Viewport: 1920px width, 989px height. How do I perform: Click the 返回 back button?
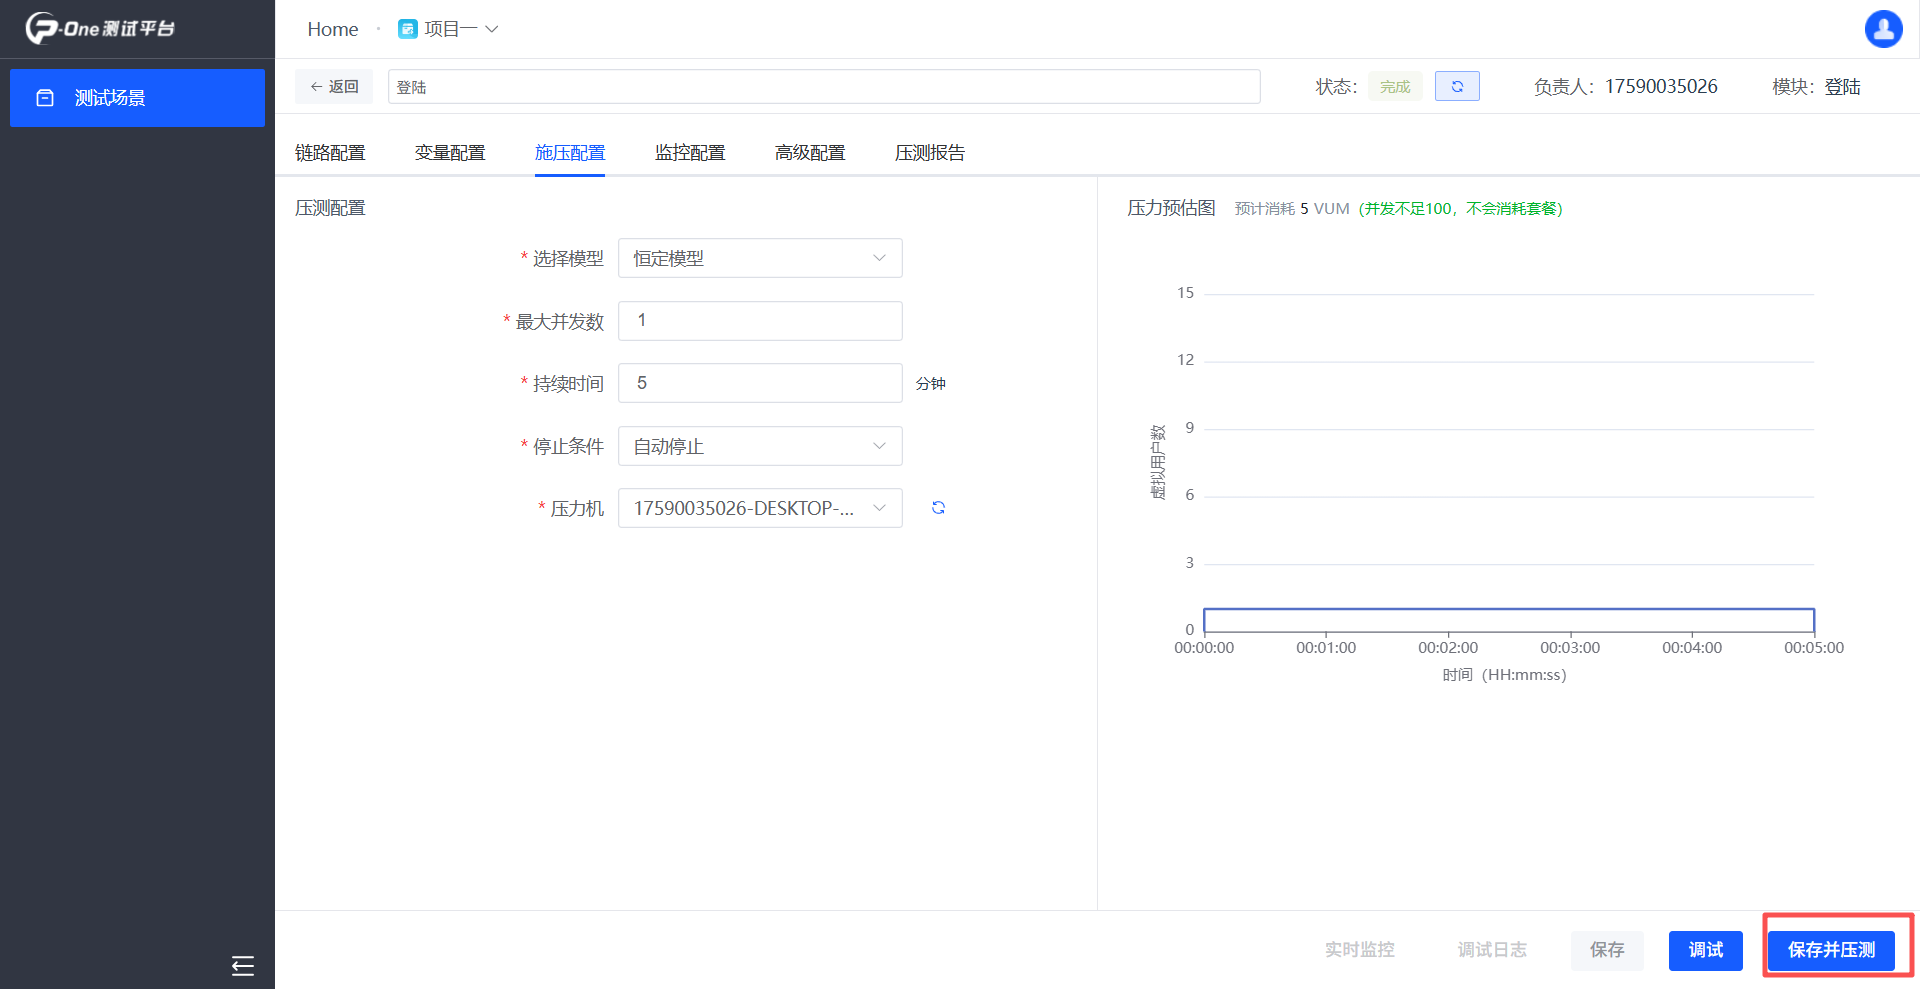(x=334, y=87)
